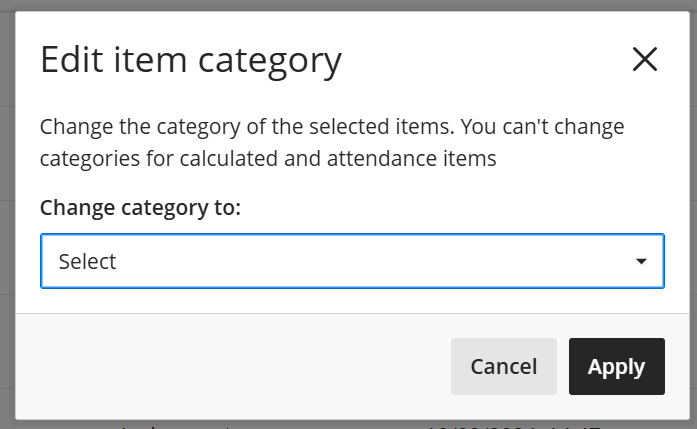
Task: Exit the dialog with the top-right cross
Action: tap(645, 60)
